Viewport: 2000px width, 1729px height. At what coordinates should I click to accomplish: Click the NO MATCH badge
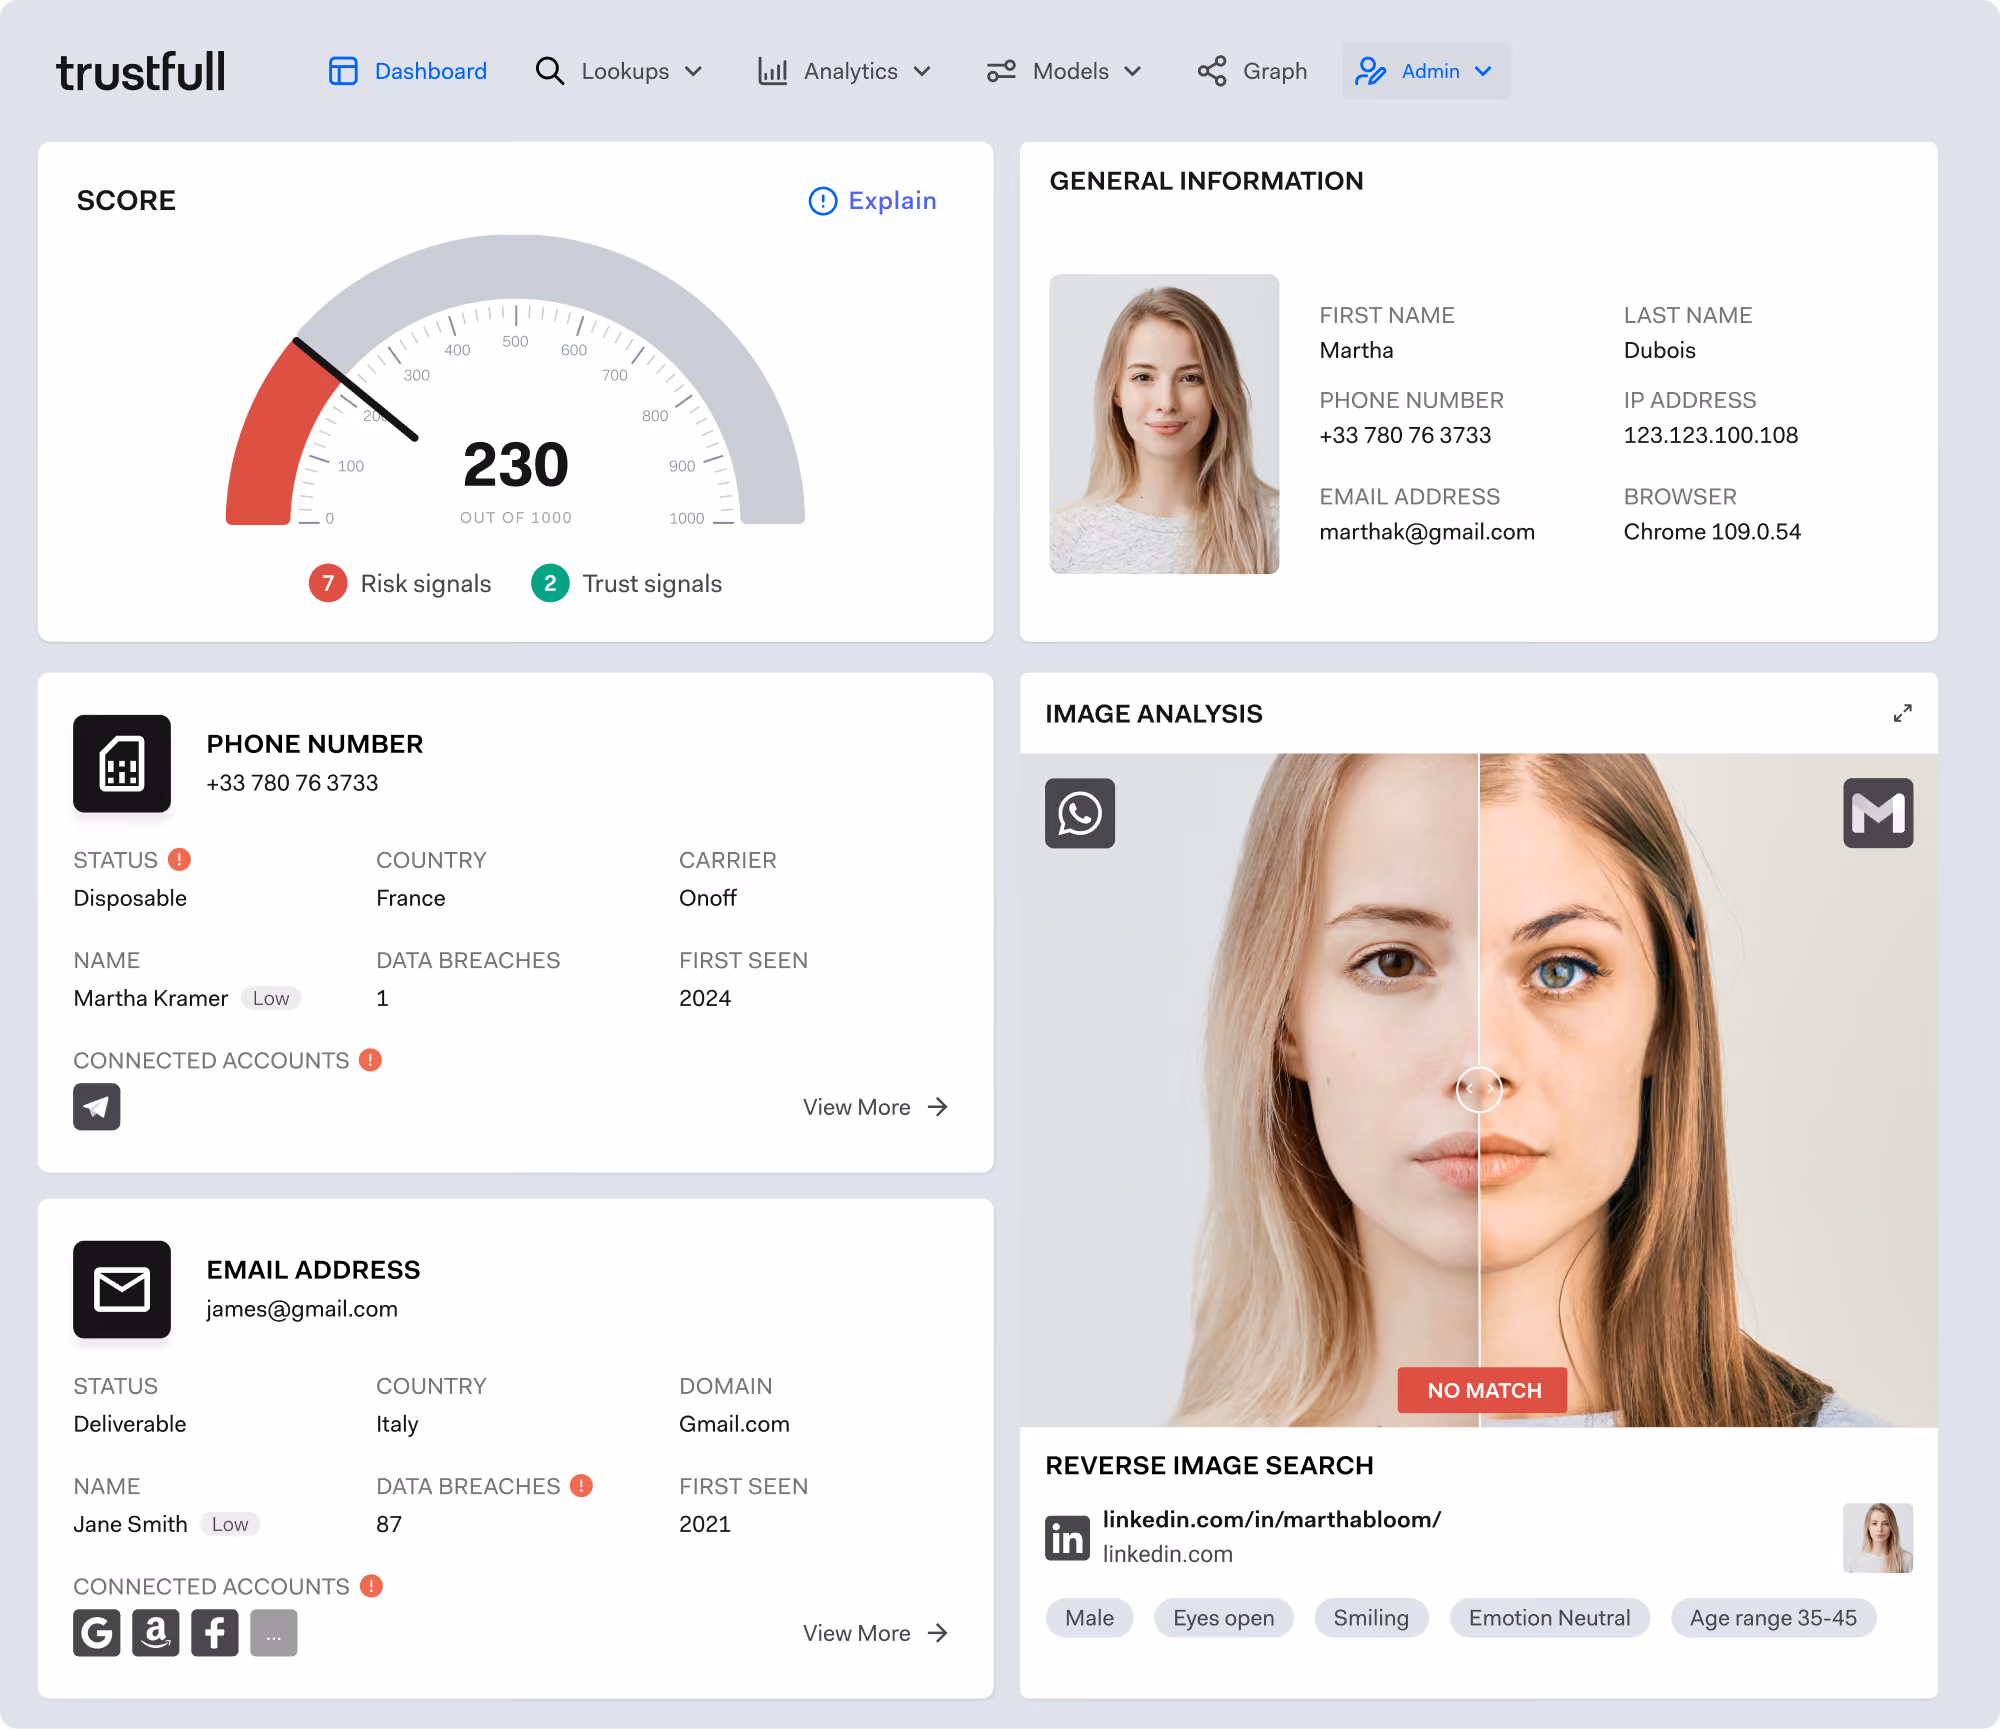coord(1482,1390)
